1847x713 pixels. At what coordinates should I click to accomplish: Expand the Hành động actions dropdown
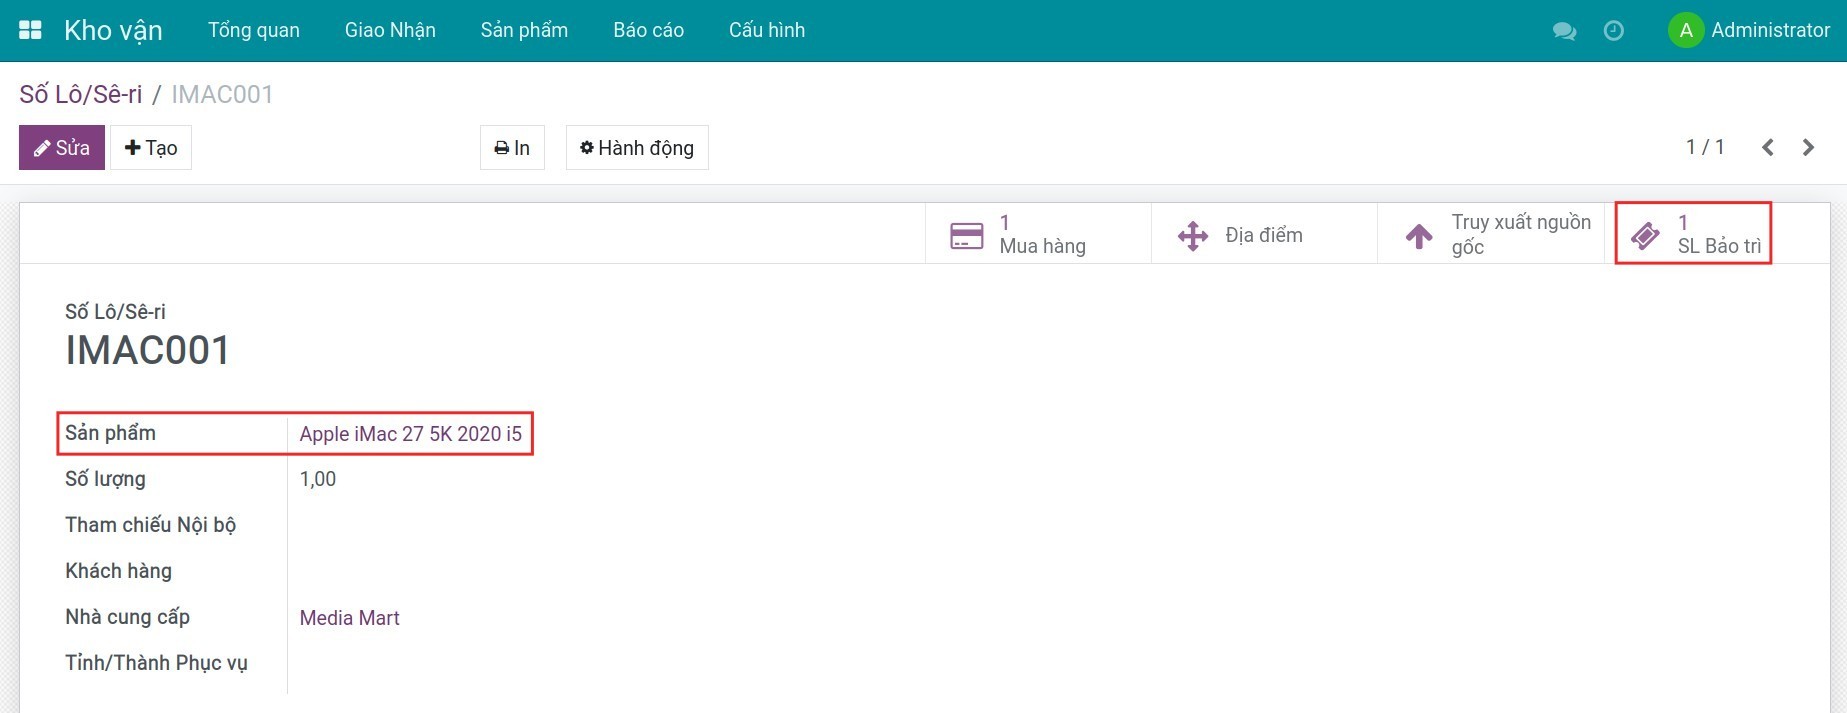coord(637,148)
